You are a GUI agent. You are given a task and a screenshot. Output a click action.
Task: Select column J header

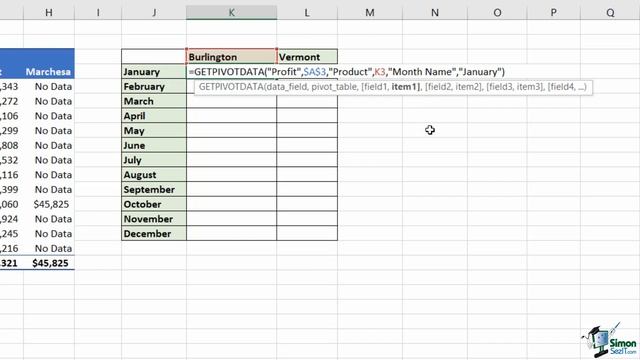[x=154, y=12]
